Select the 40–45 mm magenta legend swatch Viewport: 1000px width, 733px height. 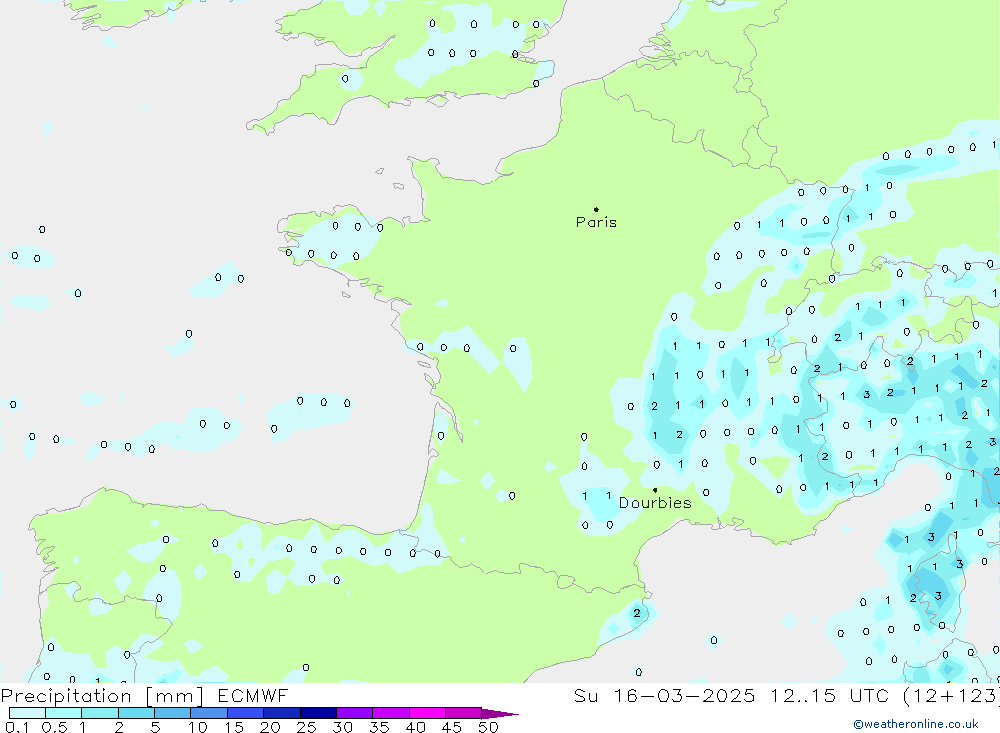[427, 713]
